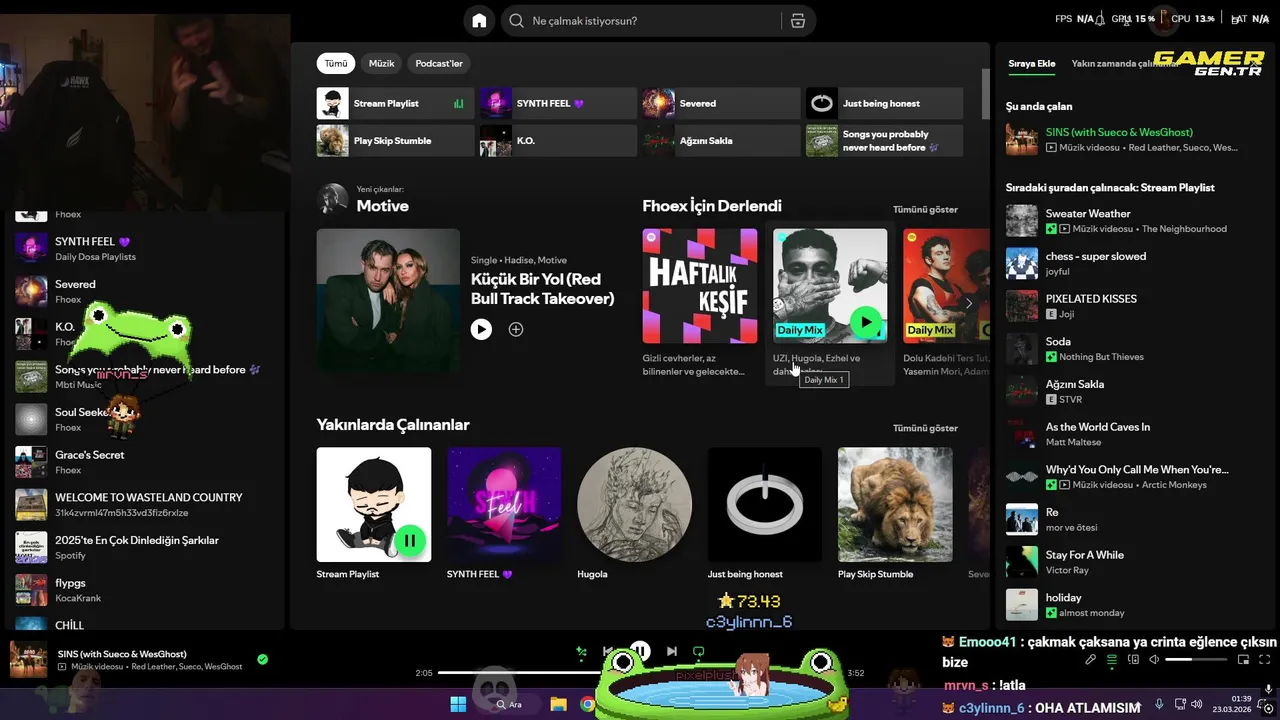Viewport: 1280px width, 720px height.
Task: Open system tray volume icon
Action: coord(1198,704)
